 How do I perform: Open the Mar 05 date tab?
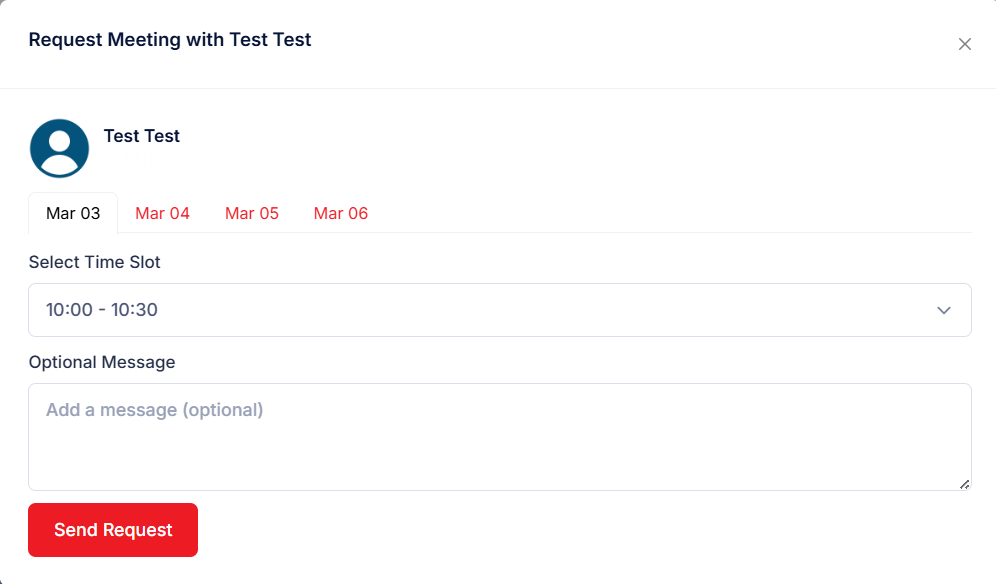[252, 213]
